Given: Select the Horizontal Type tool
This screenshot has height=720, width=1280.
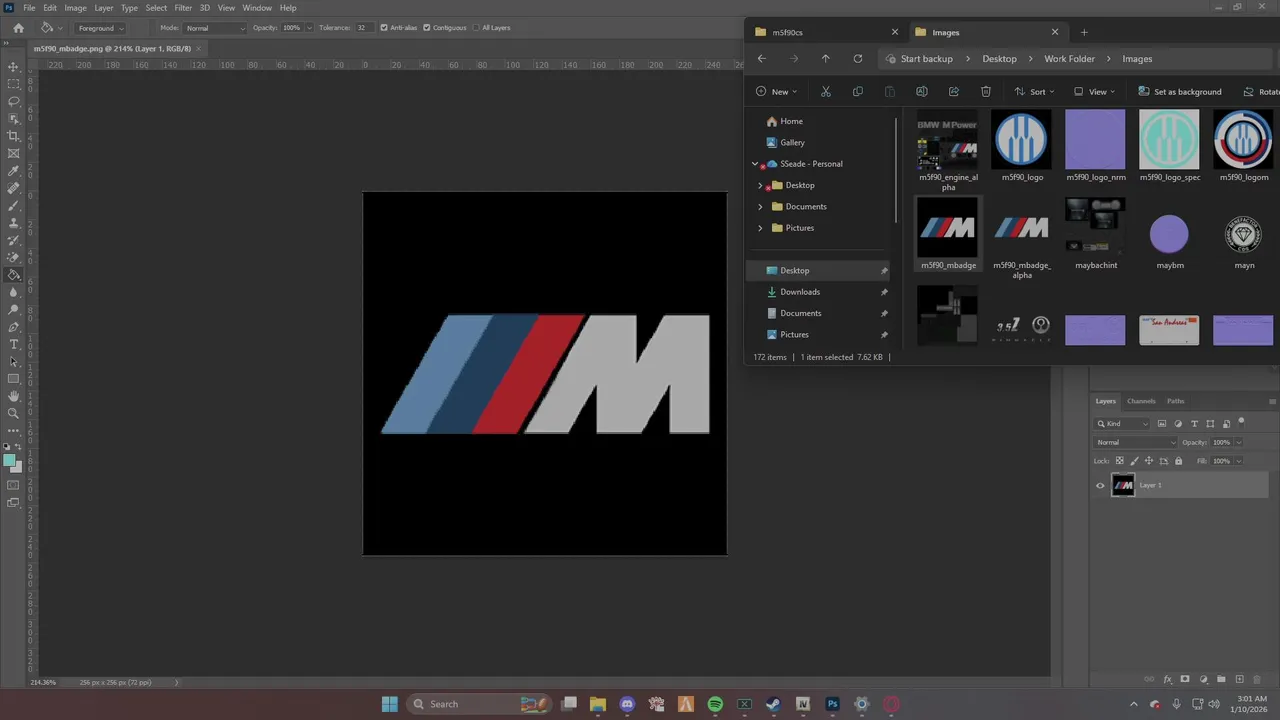Looking at the screenshot, I should [13, 344].
